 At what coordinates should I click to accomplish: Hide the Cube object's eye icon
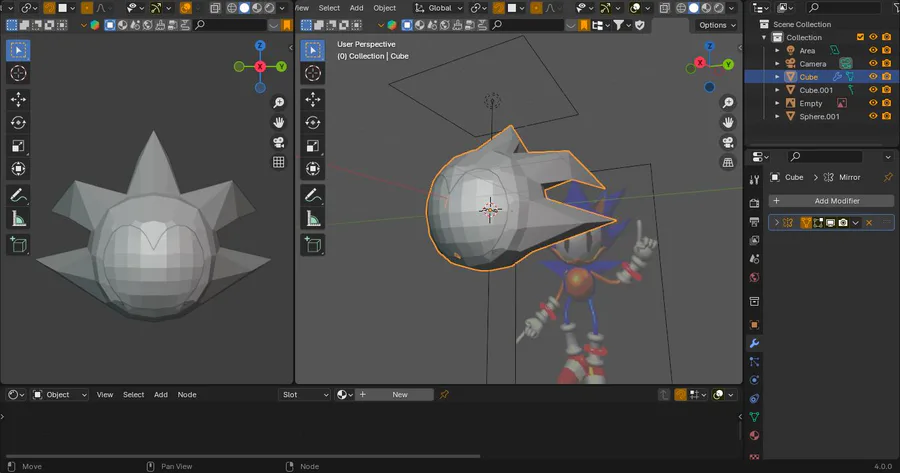(x=873, y=76)
